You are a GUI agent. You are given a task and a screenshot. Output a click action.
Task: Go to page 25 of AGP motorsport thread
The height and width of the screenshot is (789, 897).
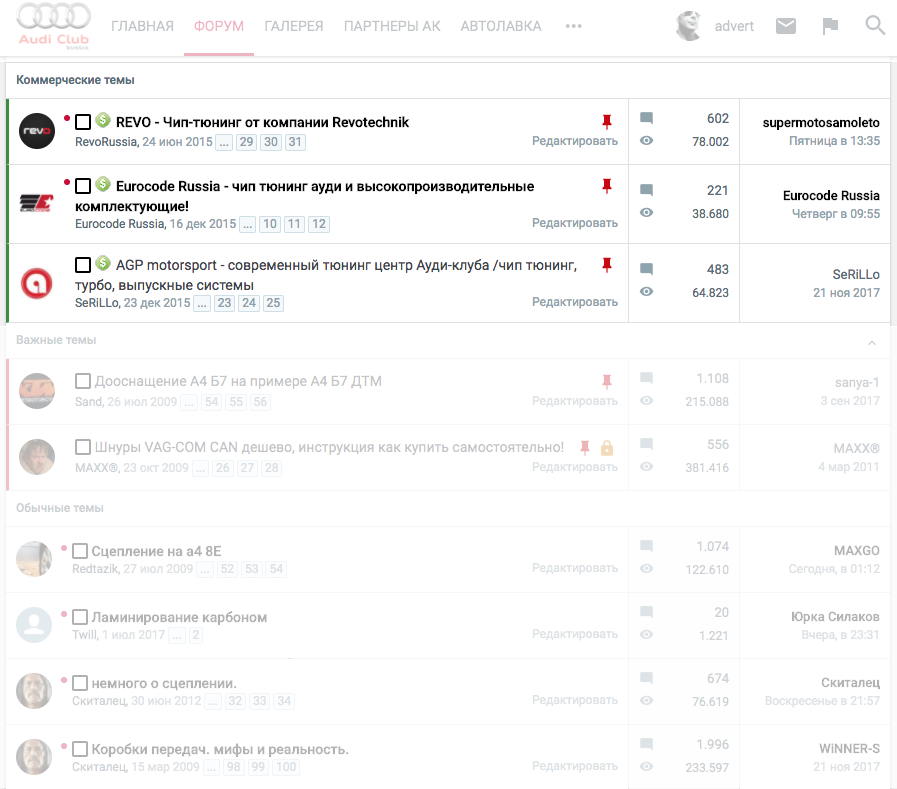[x=273, y=303]
